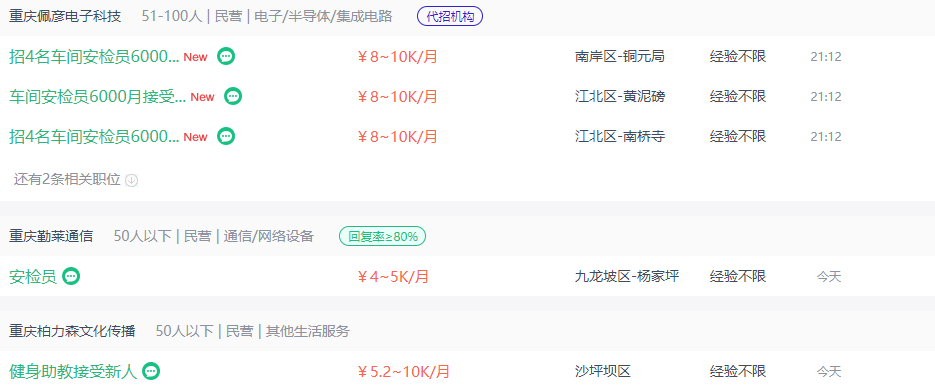Open 车间安检员6000月接受 job in 江北区-黄泥磅
Screen dimensions: 935x390
98,96
